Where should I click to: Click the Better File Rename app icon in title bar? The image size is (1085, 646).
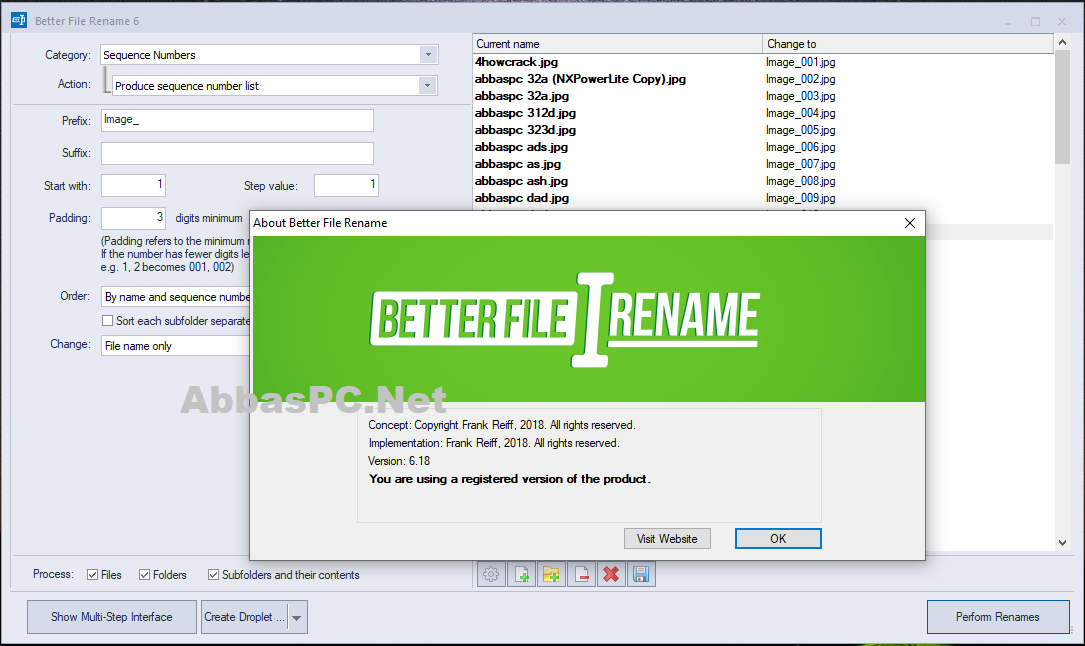[19, 20]
